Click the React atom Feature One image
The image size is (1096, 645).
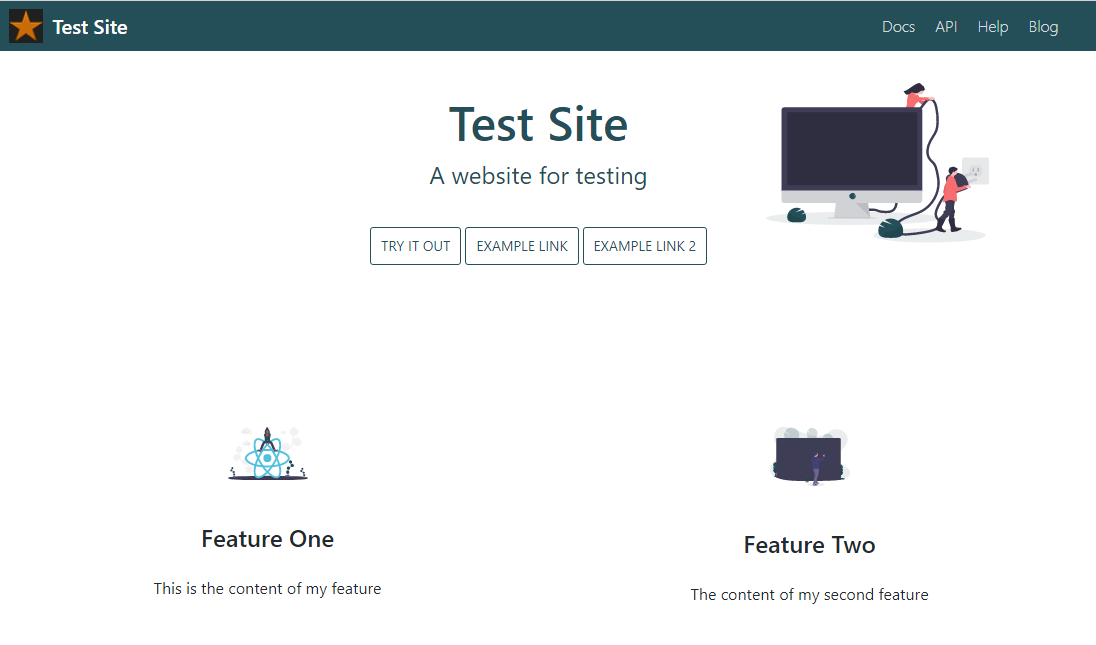pos(268,454)
